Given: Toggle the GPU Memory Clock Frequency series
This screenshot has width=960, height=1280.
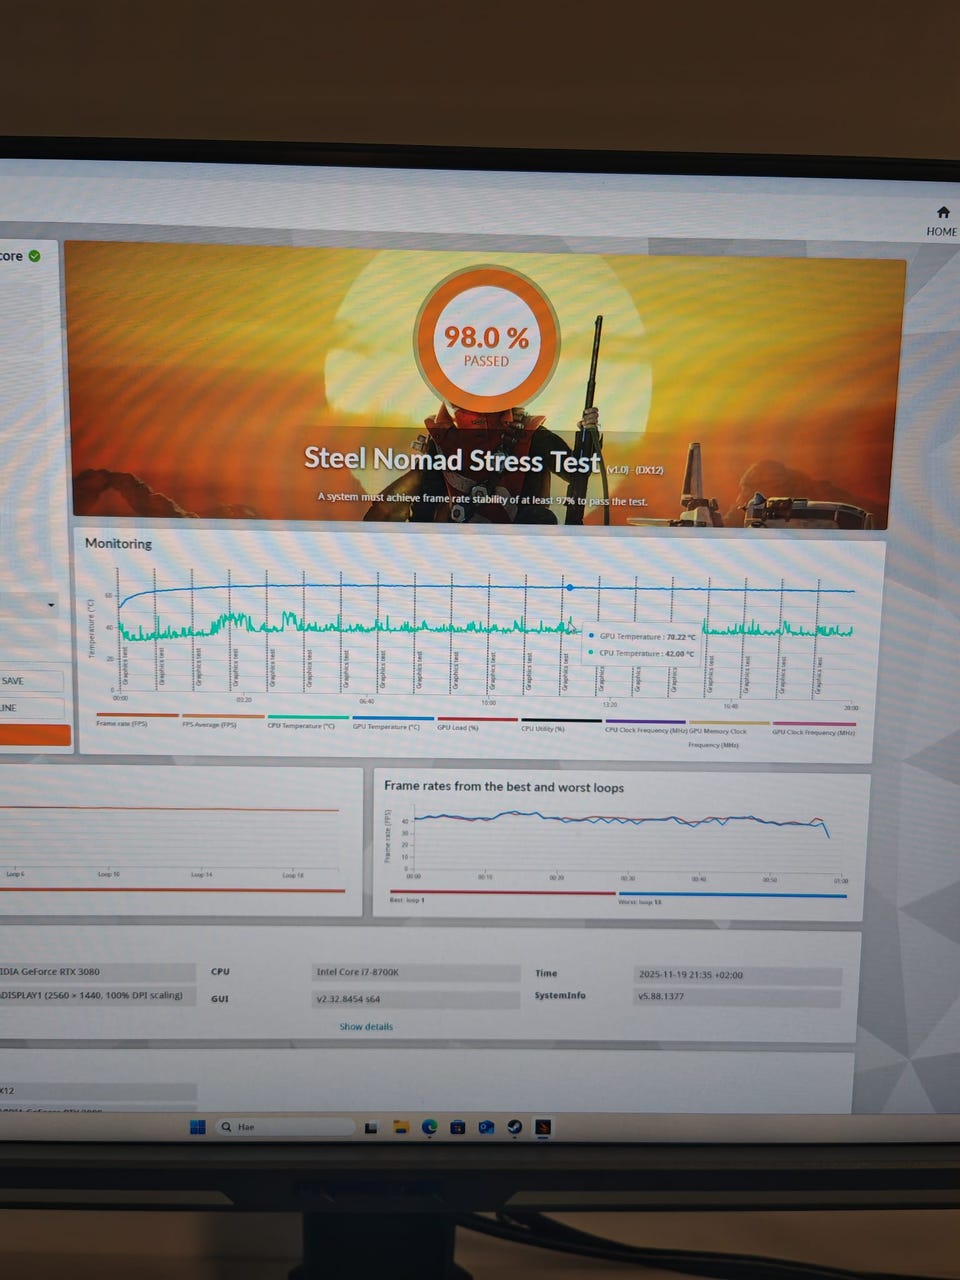Looking at the screenshot, I should 717,737.
